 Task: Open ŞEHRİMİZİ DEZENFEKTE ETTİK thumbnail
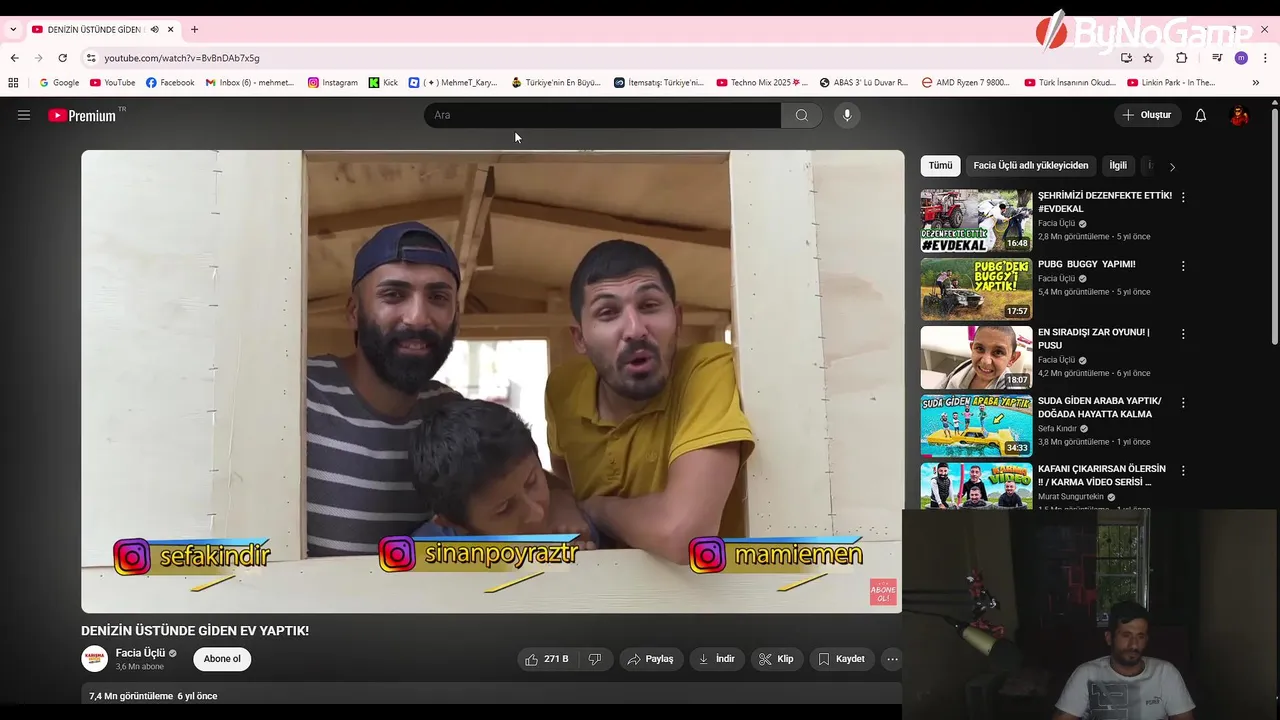976,221
